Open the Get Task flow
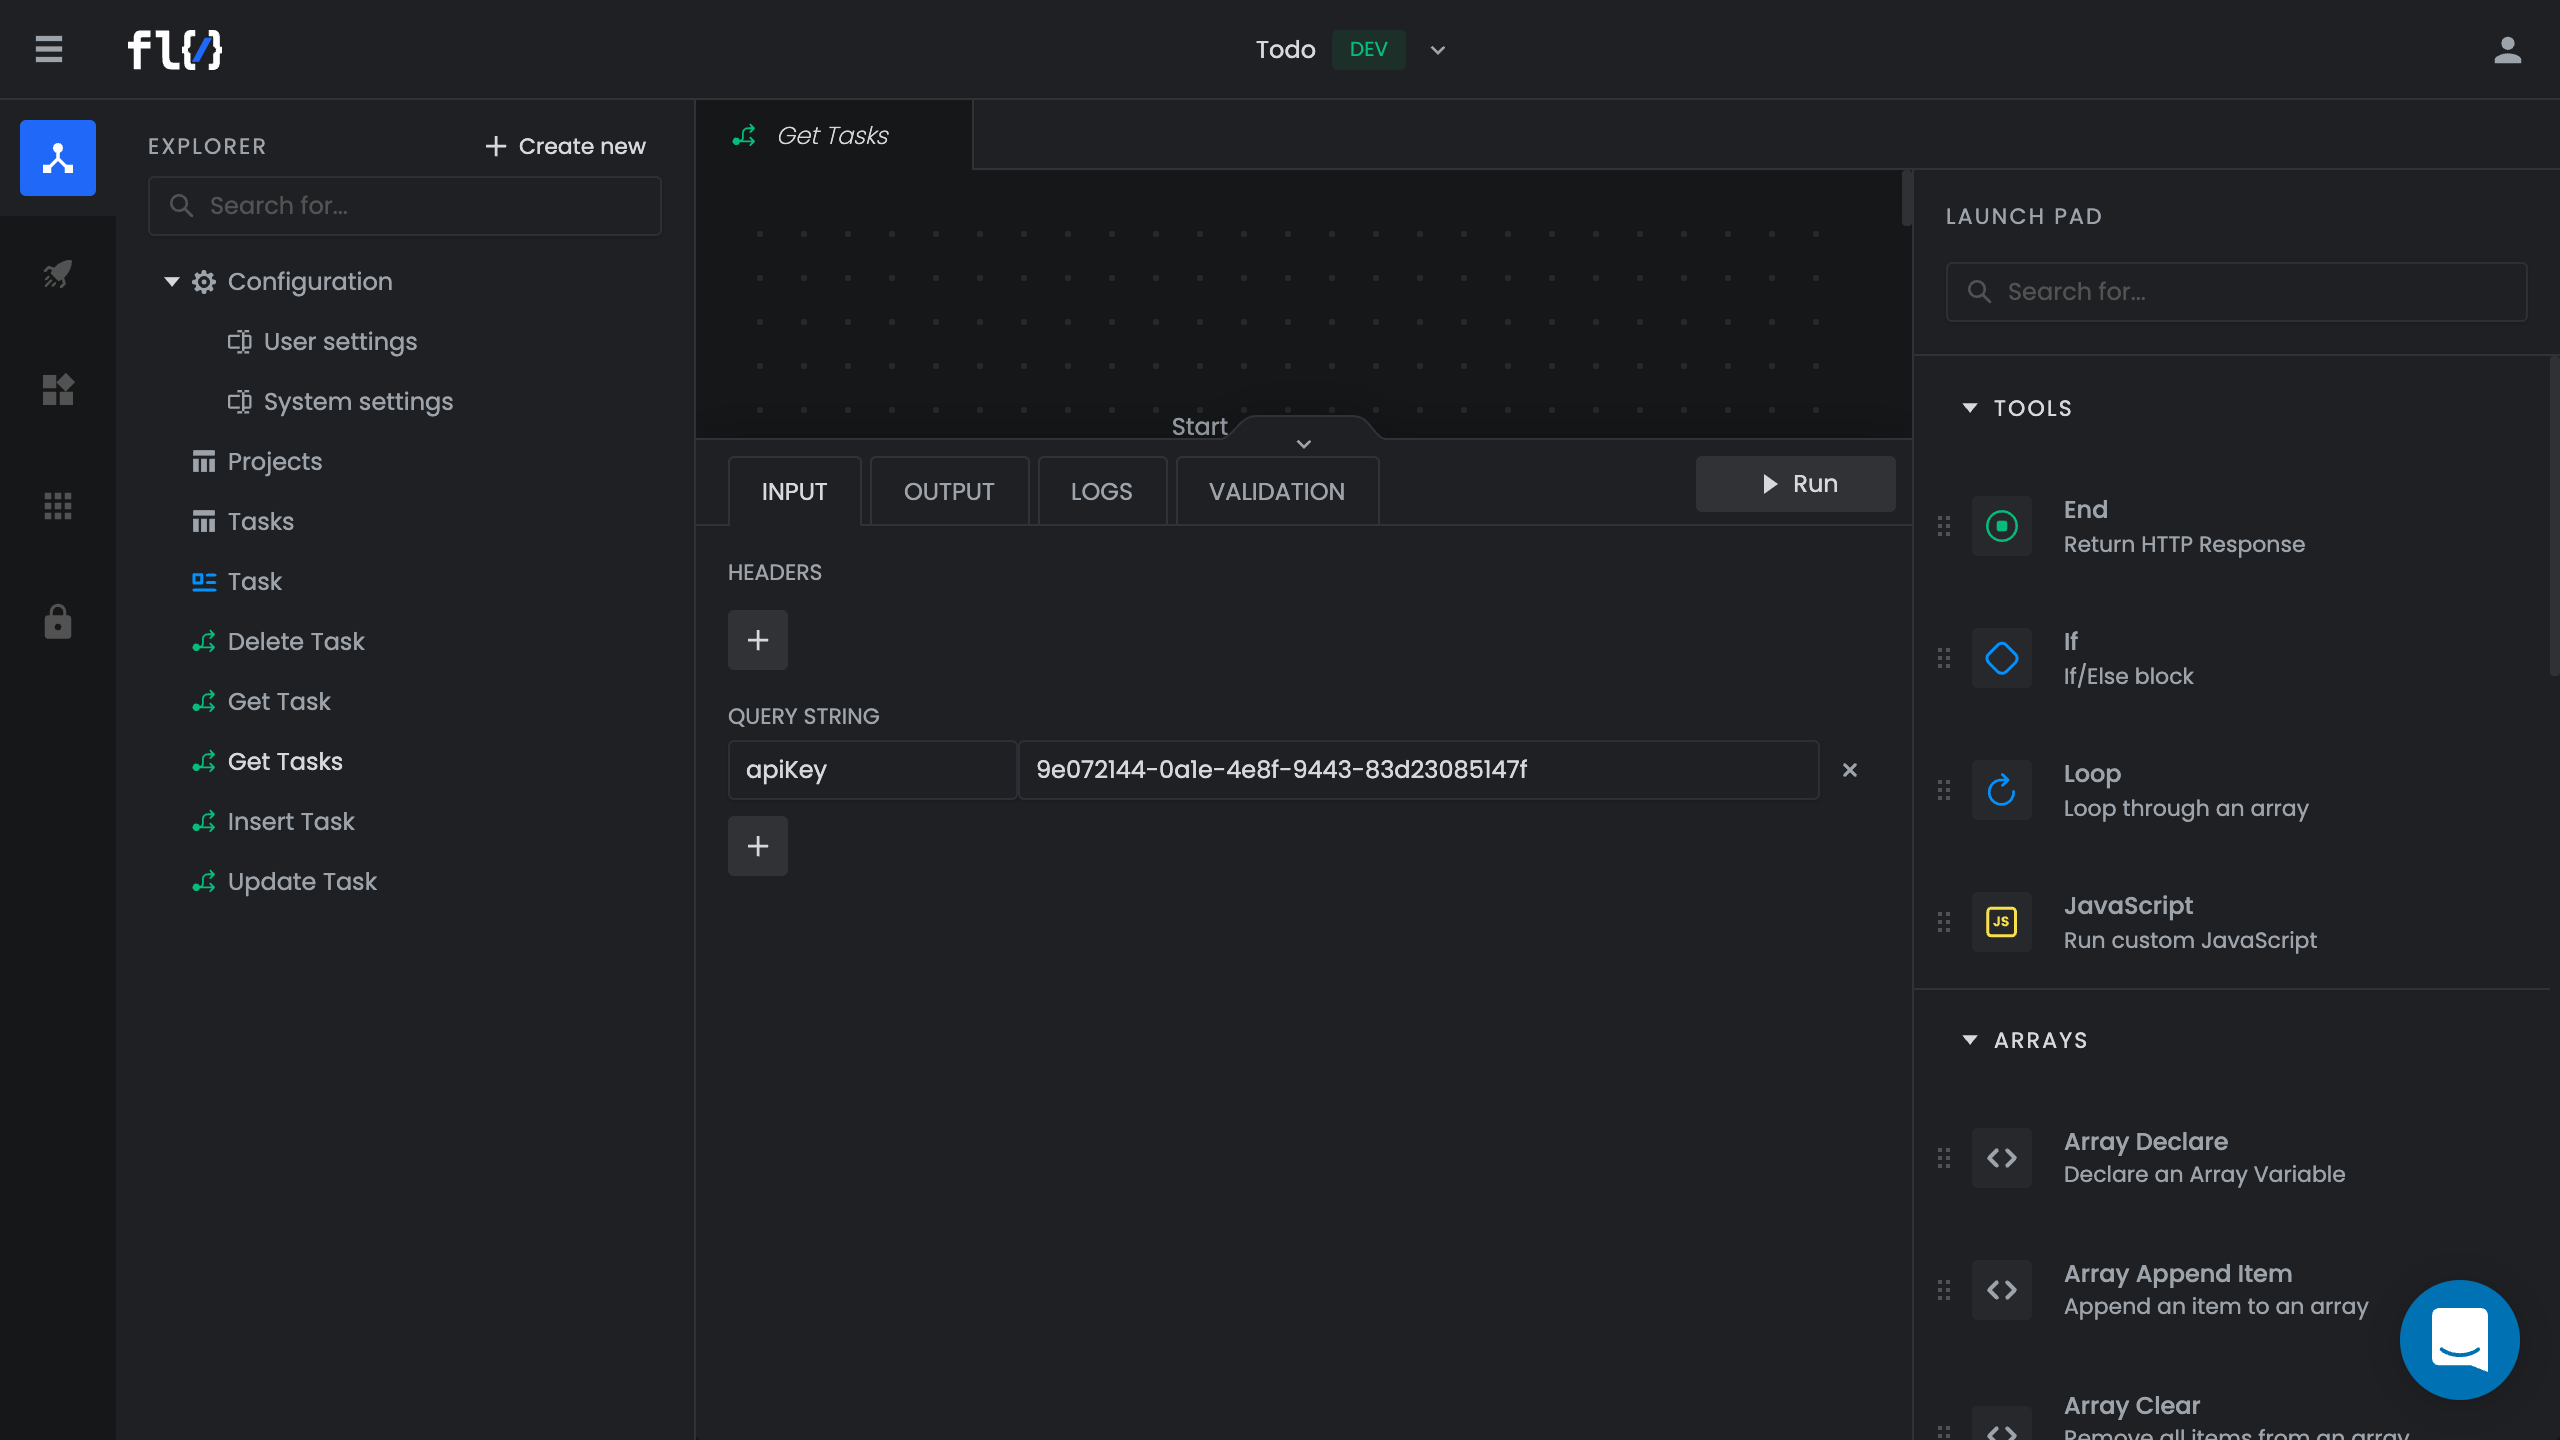This screenshot has width=2560, height=1440. 279,702
